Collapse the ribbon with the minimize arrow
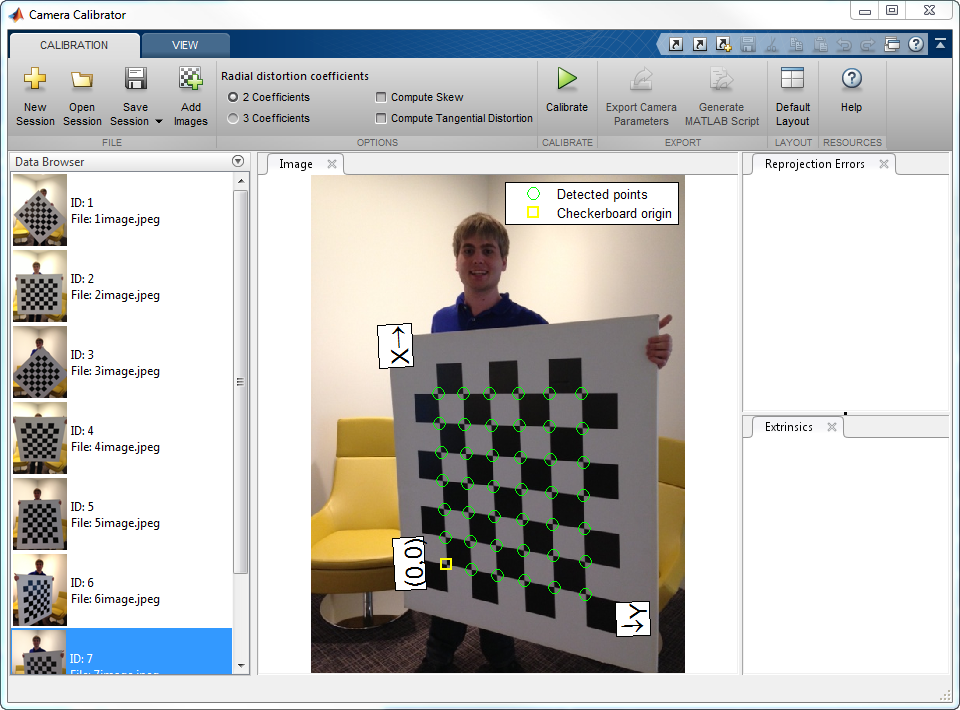The height and width of the screenshot is (710, 960). tap(941, 44)
